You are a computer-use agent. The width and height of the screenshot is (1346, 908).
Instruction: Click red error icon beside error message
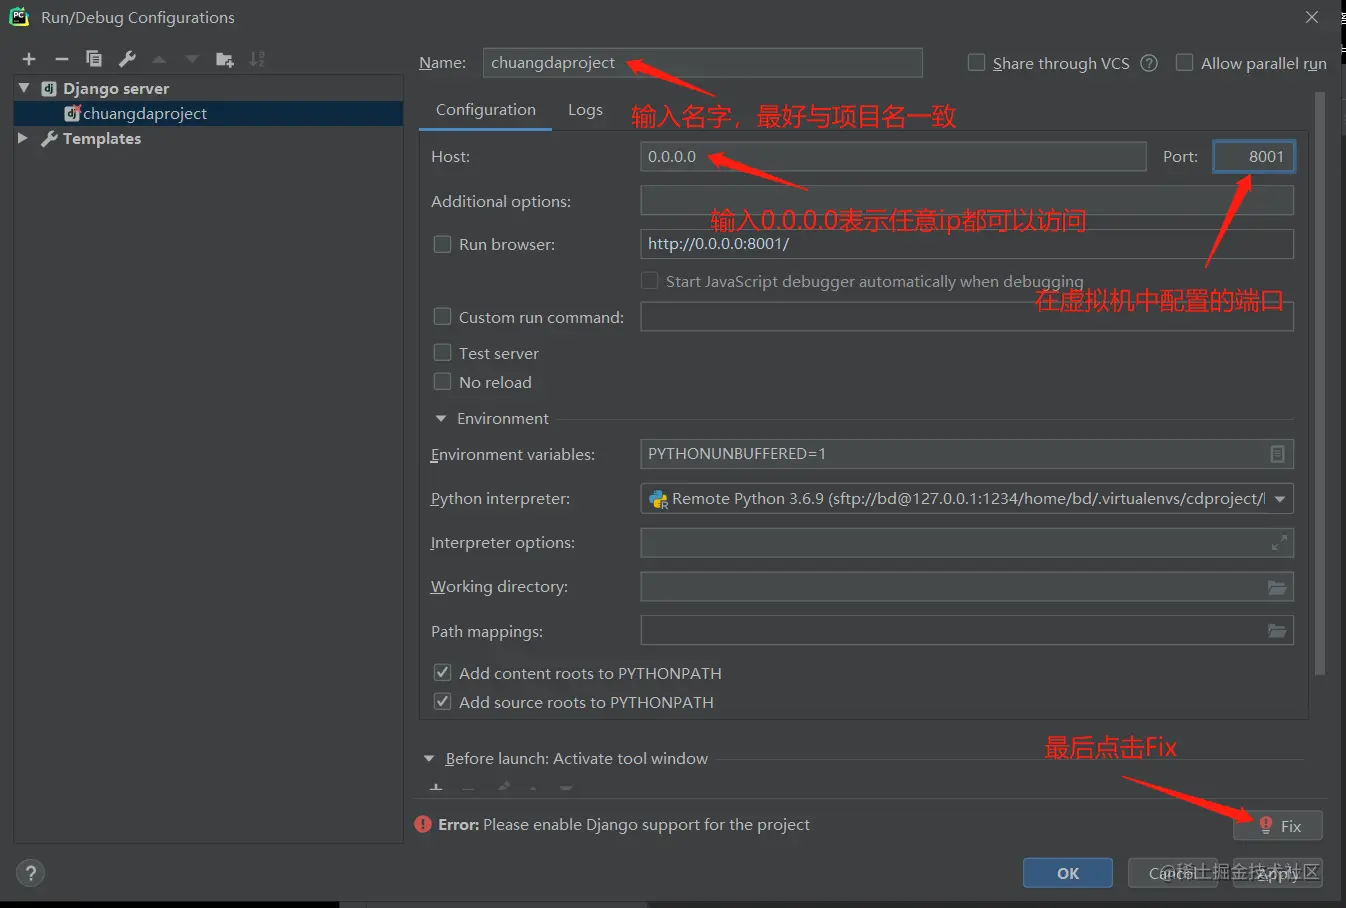424,825
